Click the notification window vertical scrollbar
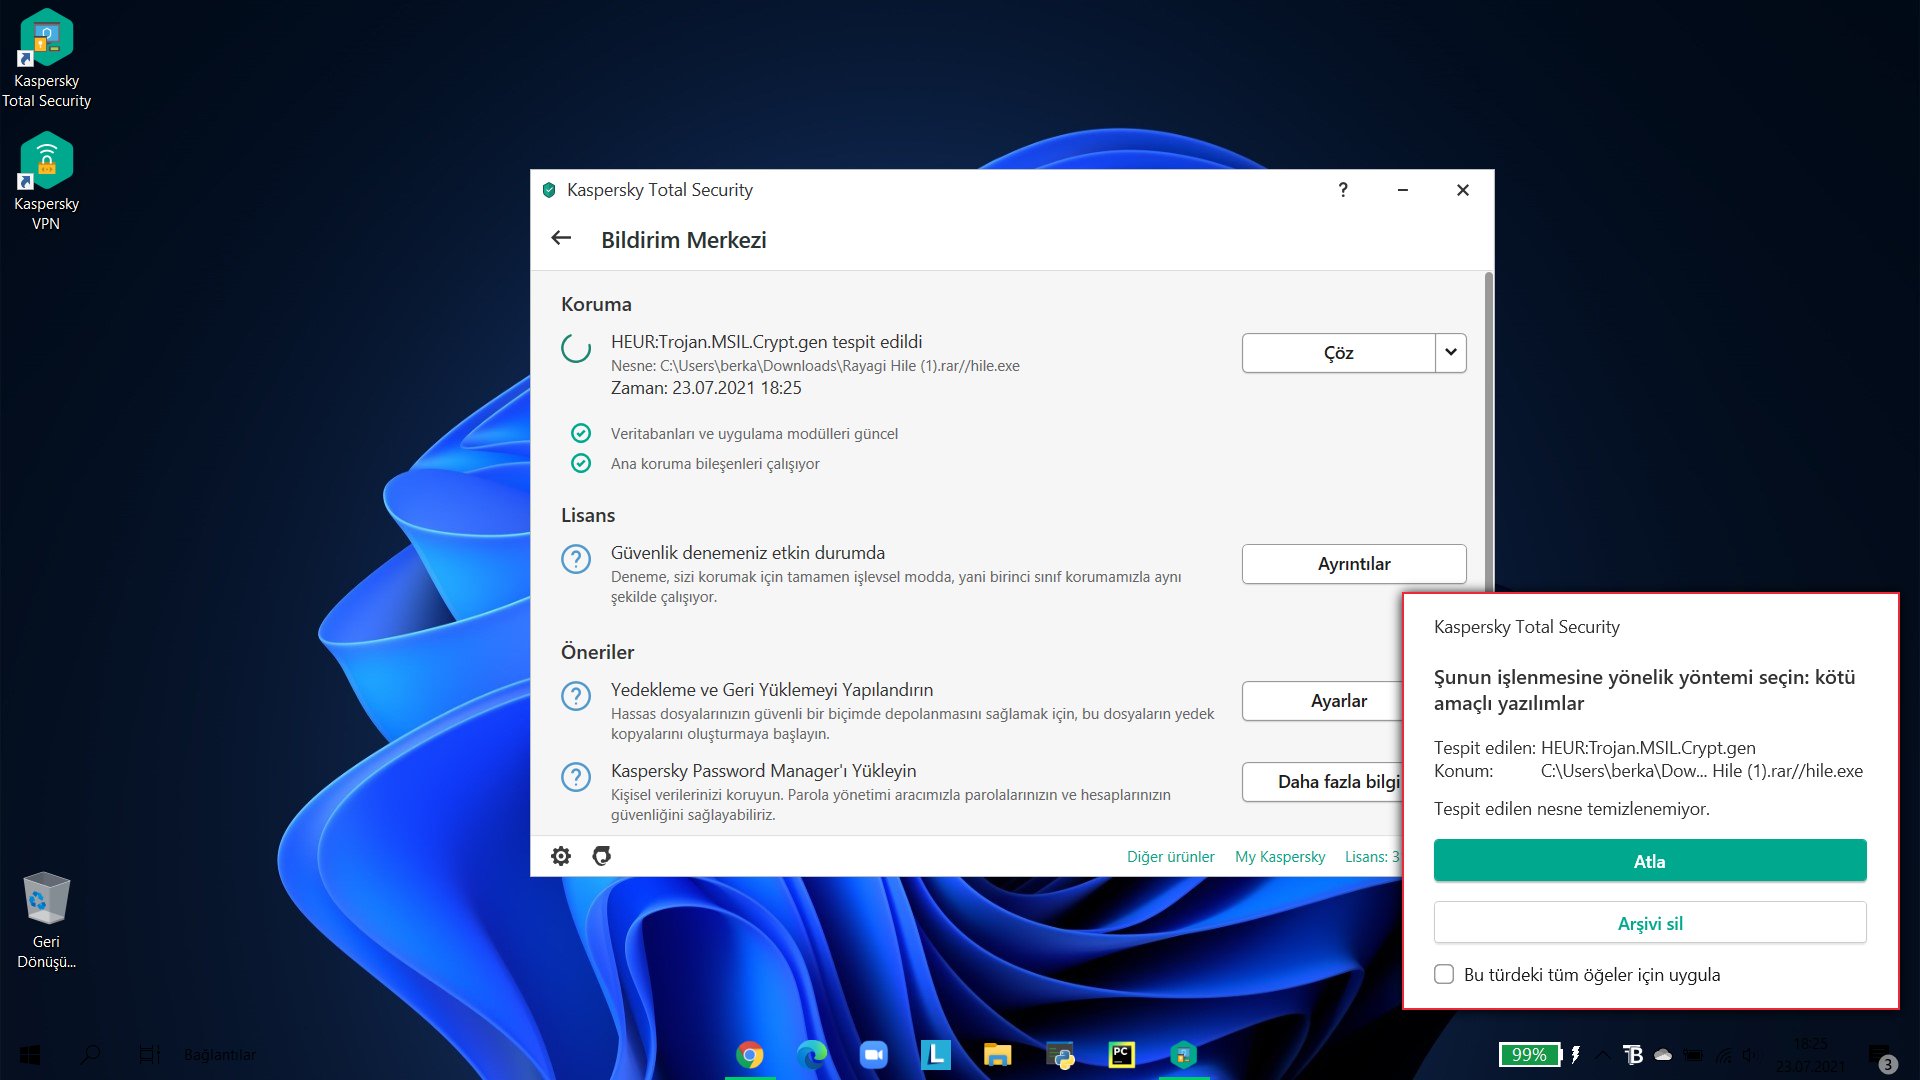The width and height of the screenshot is (1920, 1080). (1489, 430)
